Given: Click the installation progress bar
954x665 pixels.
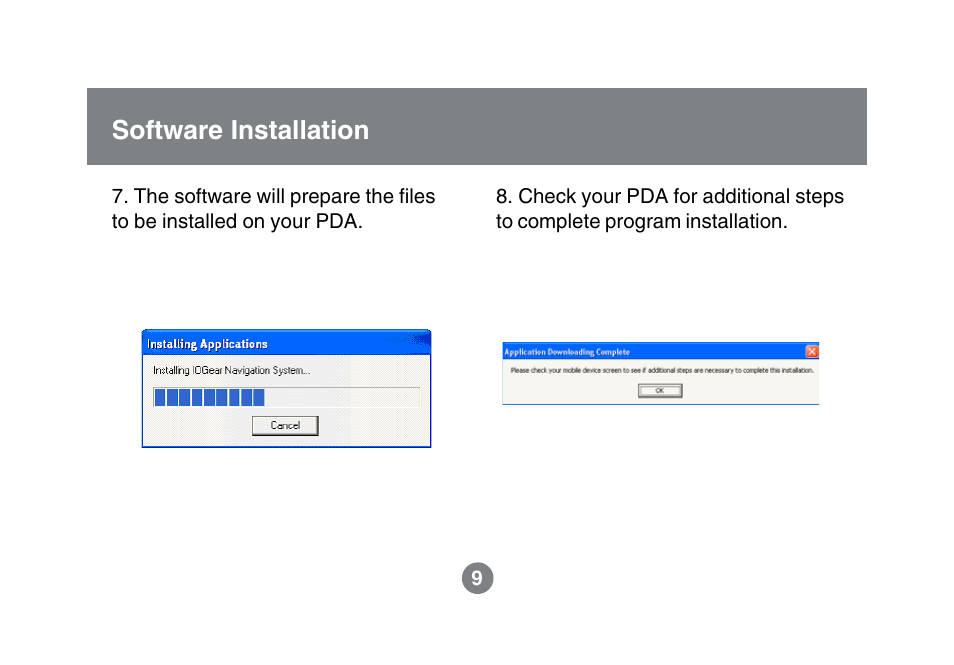Looking at the screenshot, I should click(x=287, y=397).
